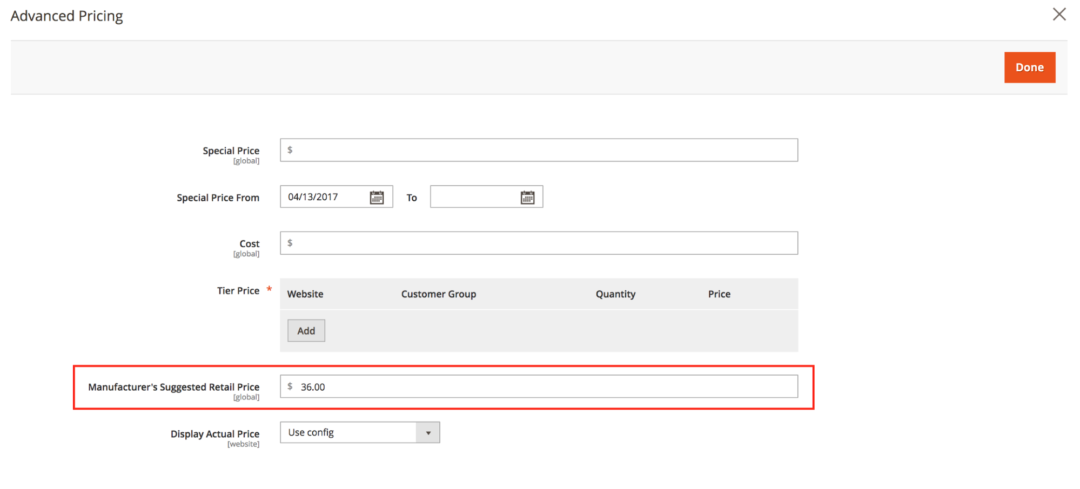
Task: Click the empty To date field
Action: point(473,197)
